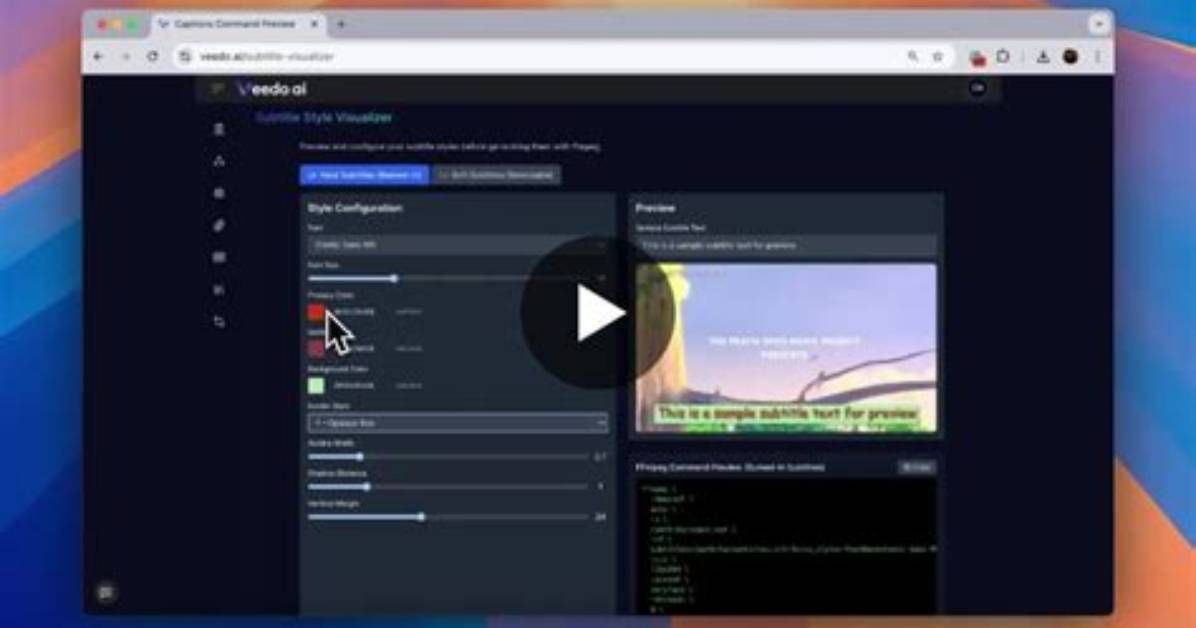Open the Chrome downloads icon

coord(1043,56)
